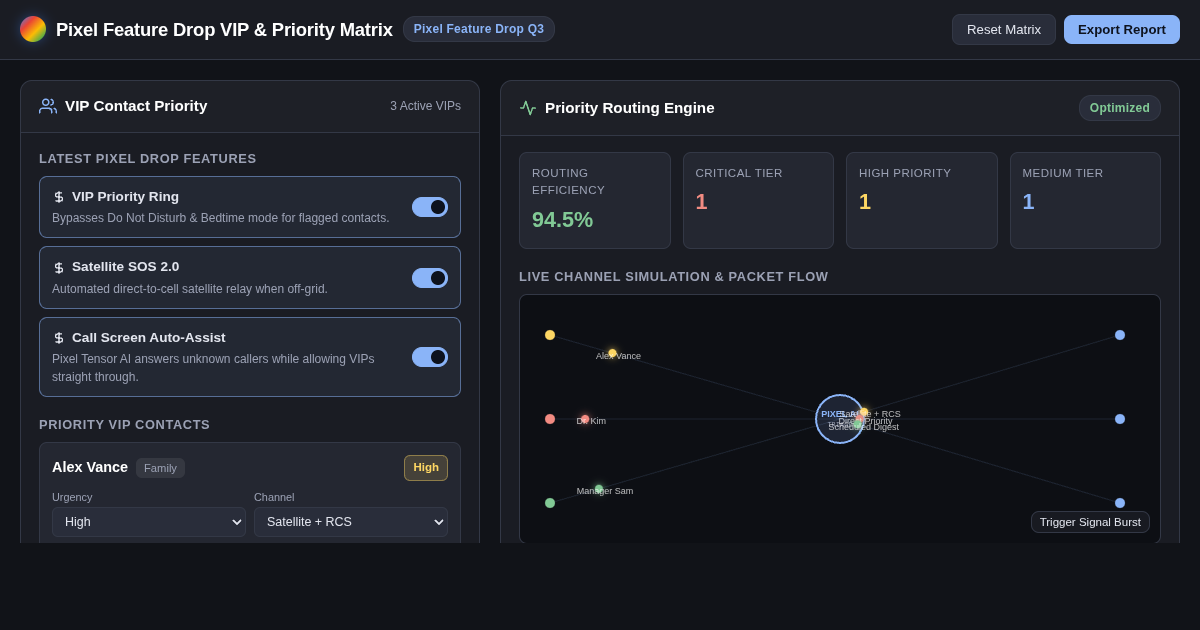1200x630 pixels.
Task: Select the Medium Tier stat card
Action: tap(1085, 200)
